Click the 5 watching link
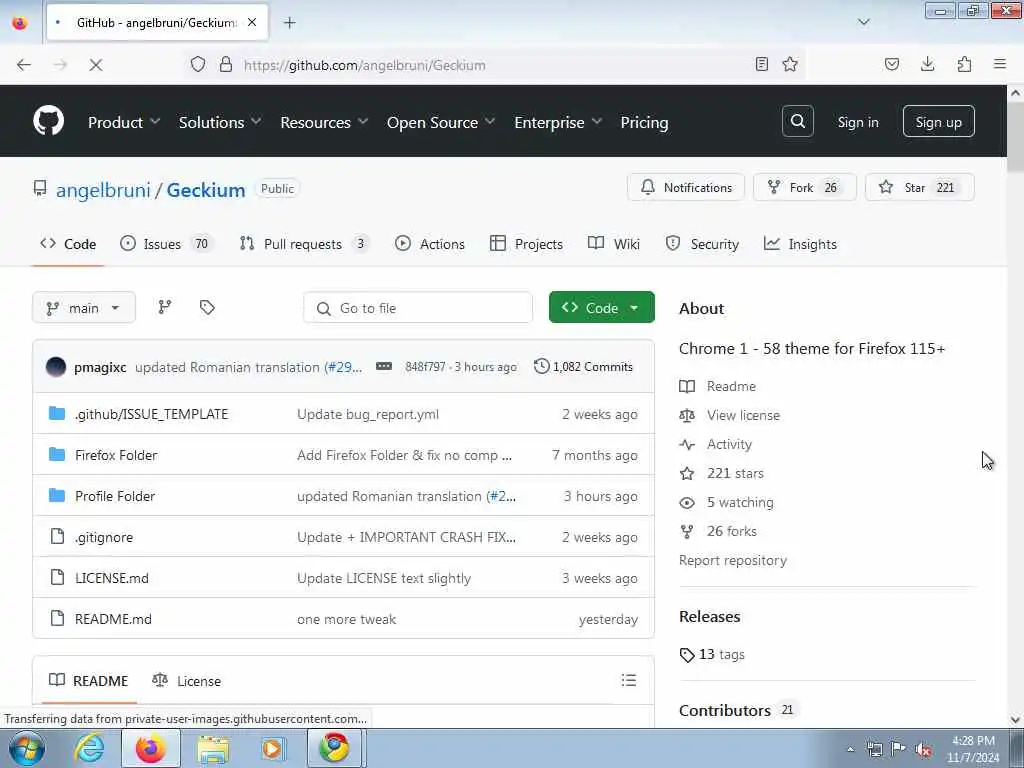1024x768 pixels. coord(739,502)
